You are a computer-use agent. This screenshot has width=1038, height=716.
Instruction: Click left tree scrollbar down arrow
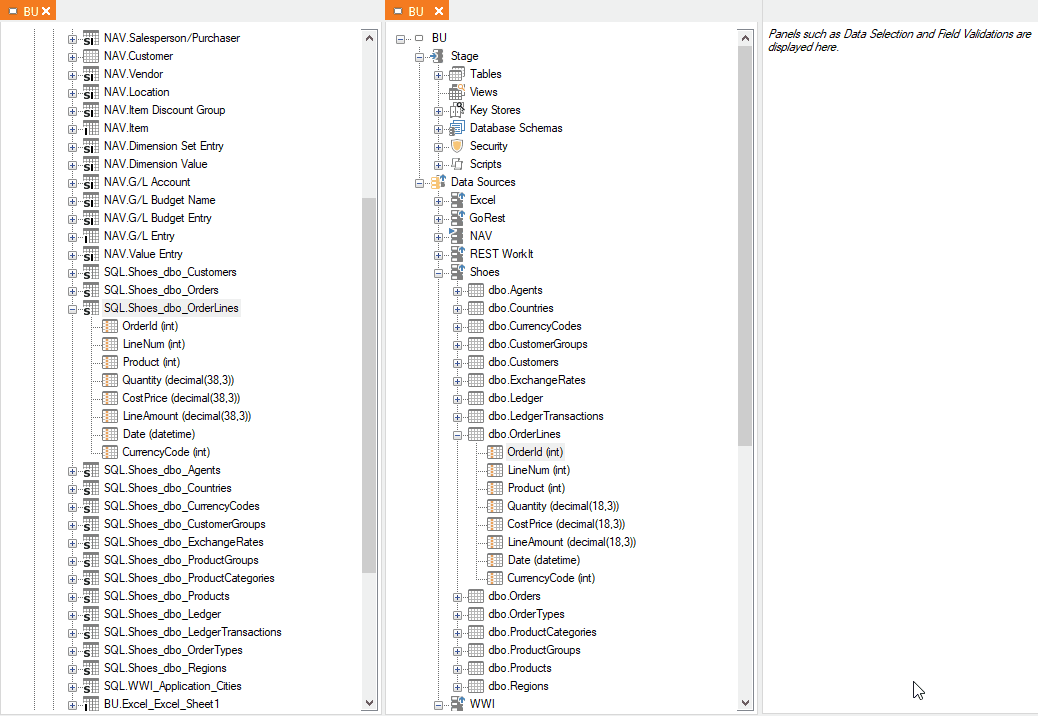[369, 703]
